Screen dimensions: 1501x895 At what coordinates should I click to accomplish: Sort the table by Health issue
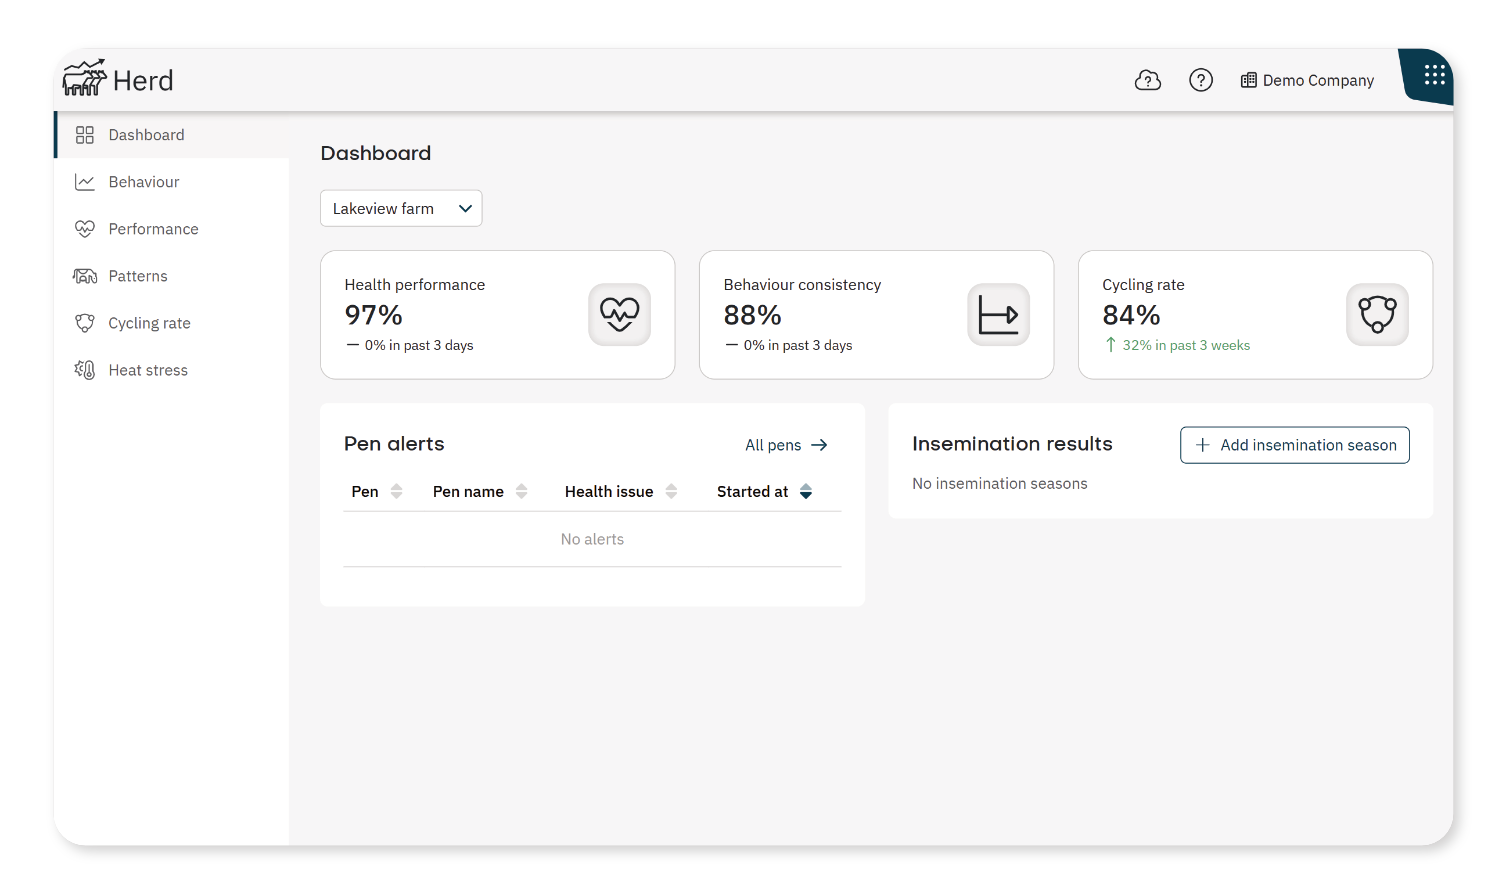pyautogui.click(x=672, y=491)
